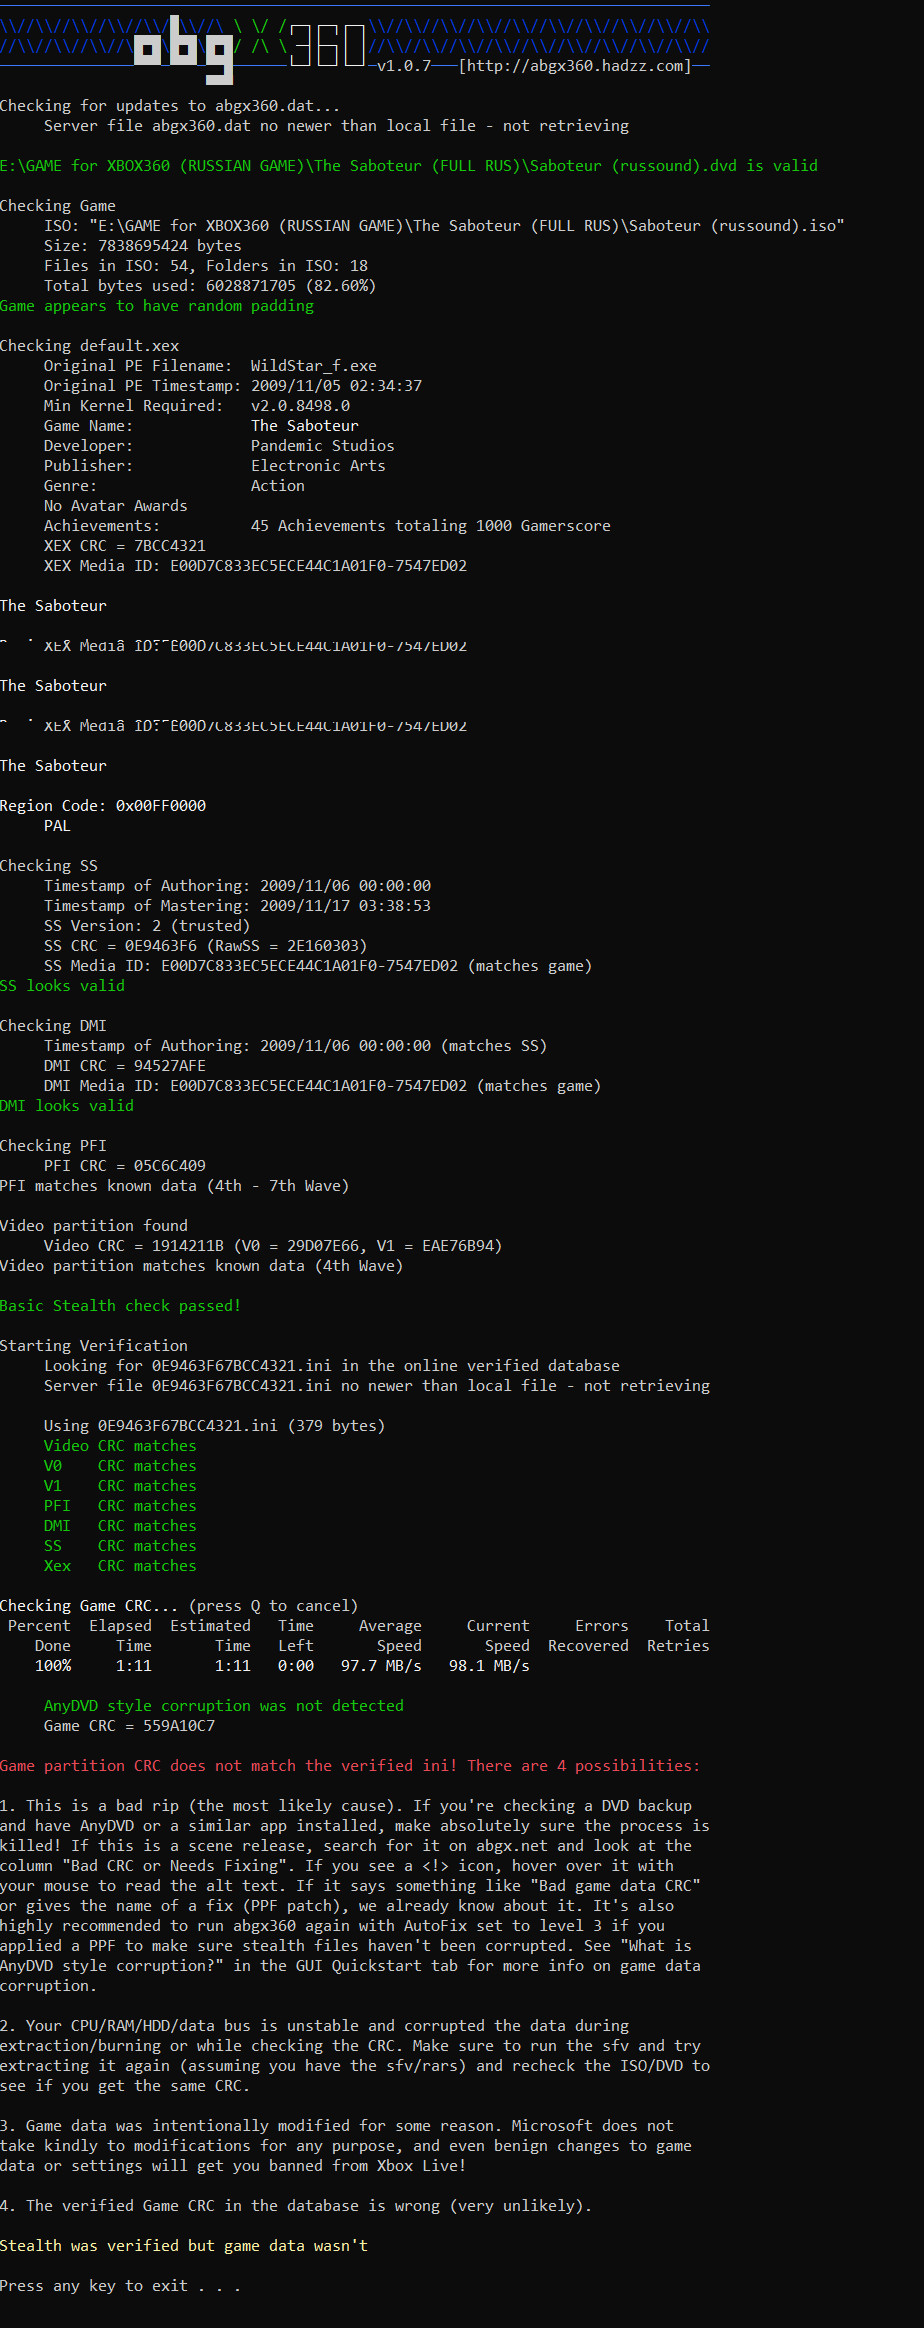Click 'Server file abgx360.dat no newer' line
This screenshot has height=2328, width=924.
(337, 126)
